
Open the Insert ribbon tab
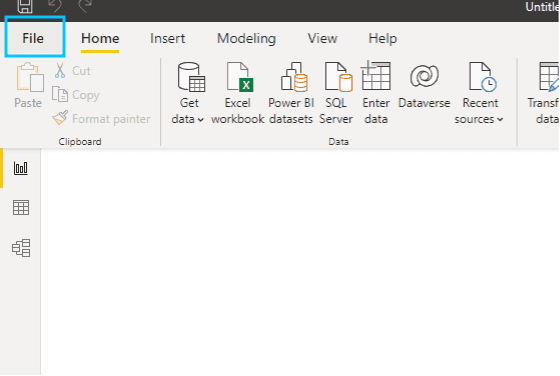tap(168, 39)
